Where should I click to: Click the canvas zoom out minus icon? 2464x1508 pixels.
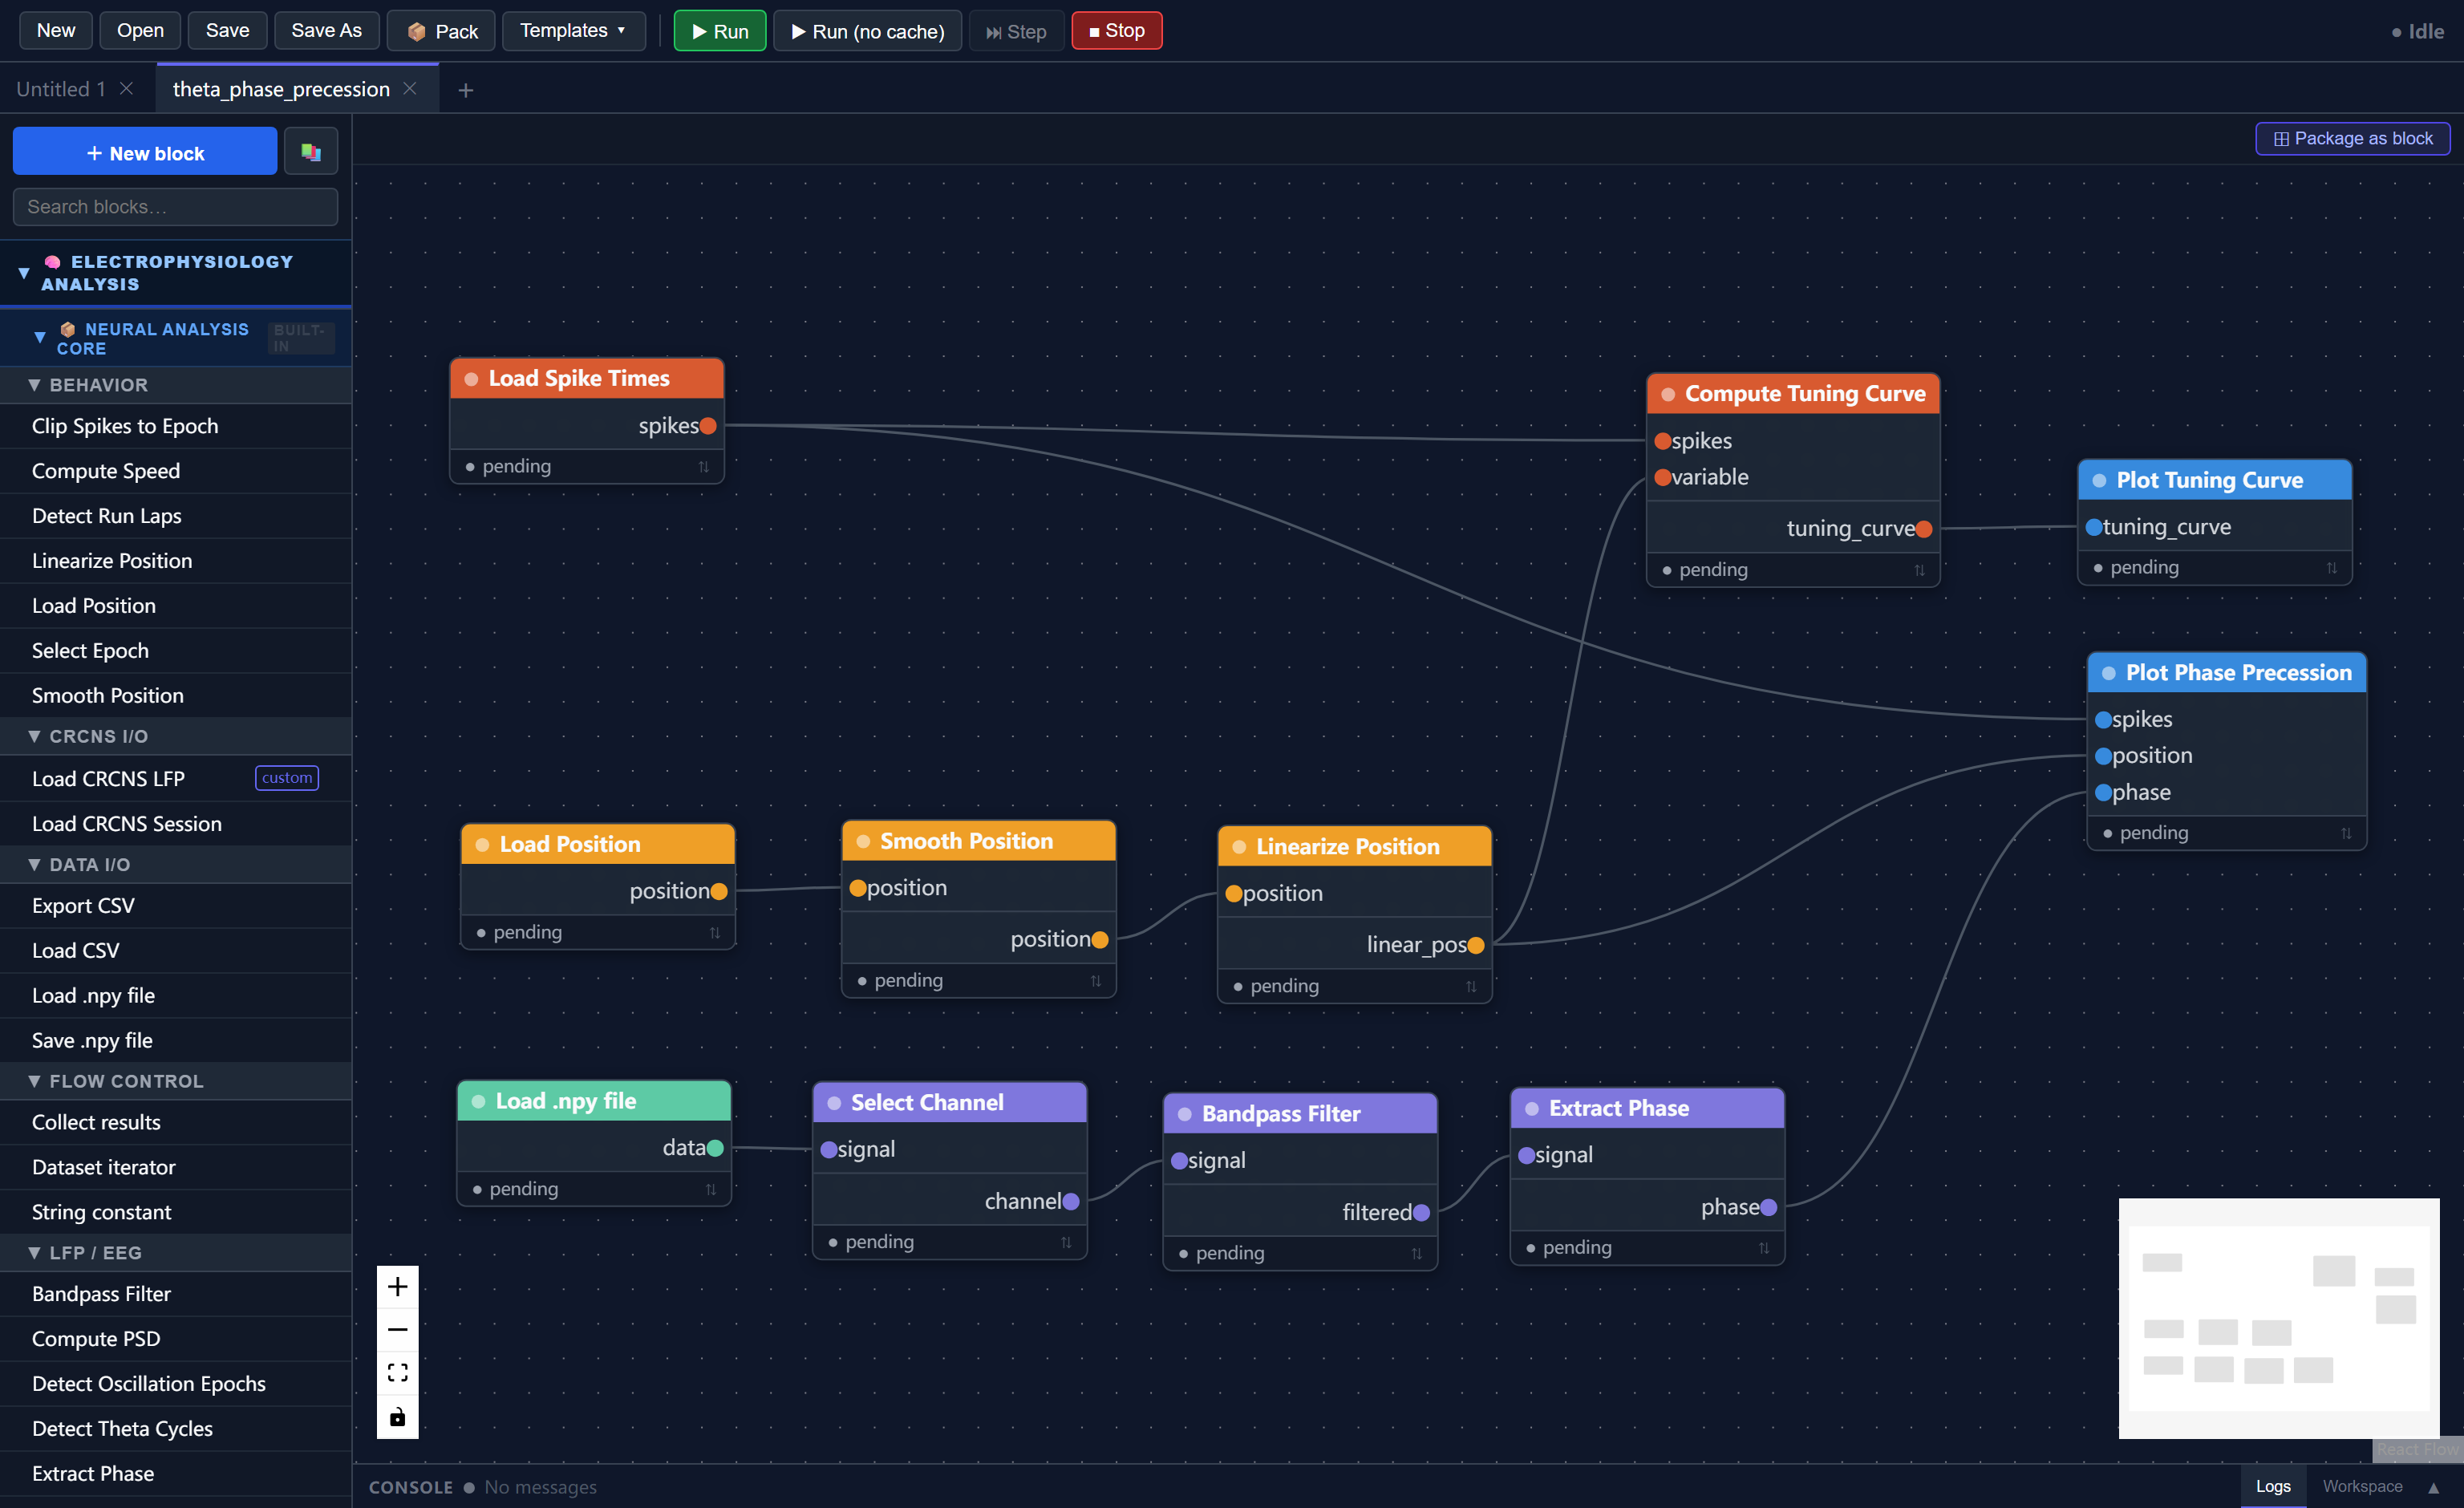point(397,1330)
